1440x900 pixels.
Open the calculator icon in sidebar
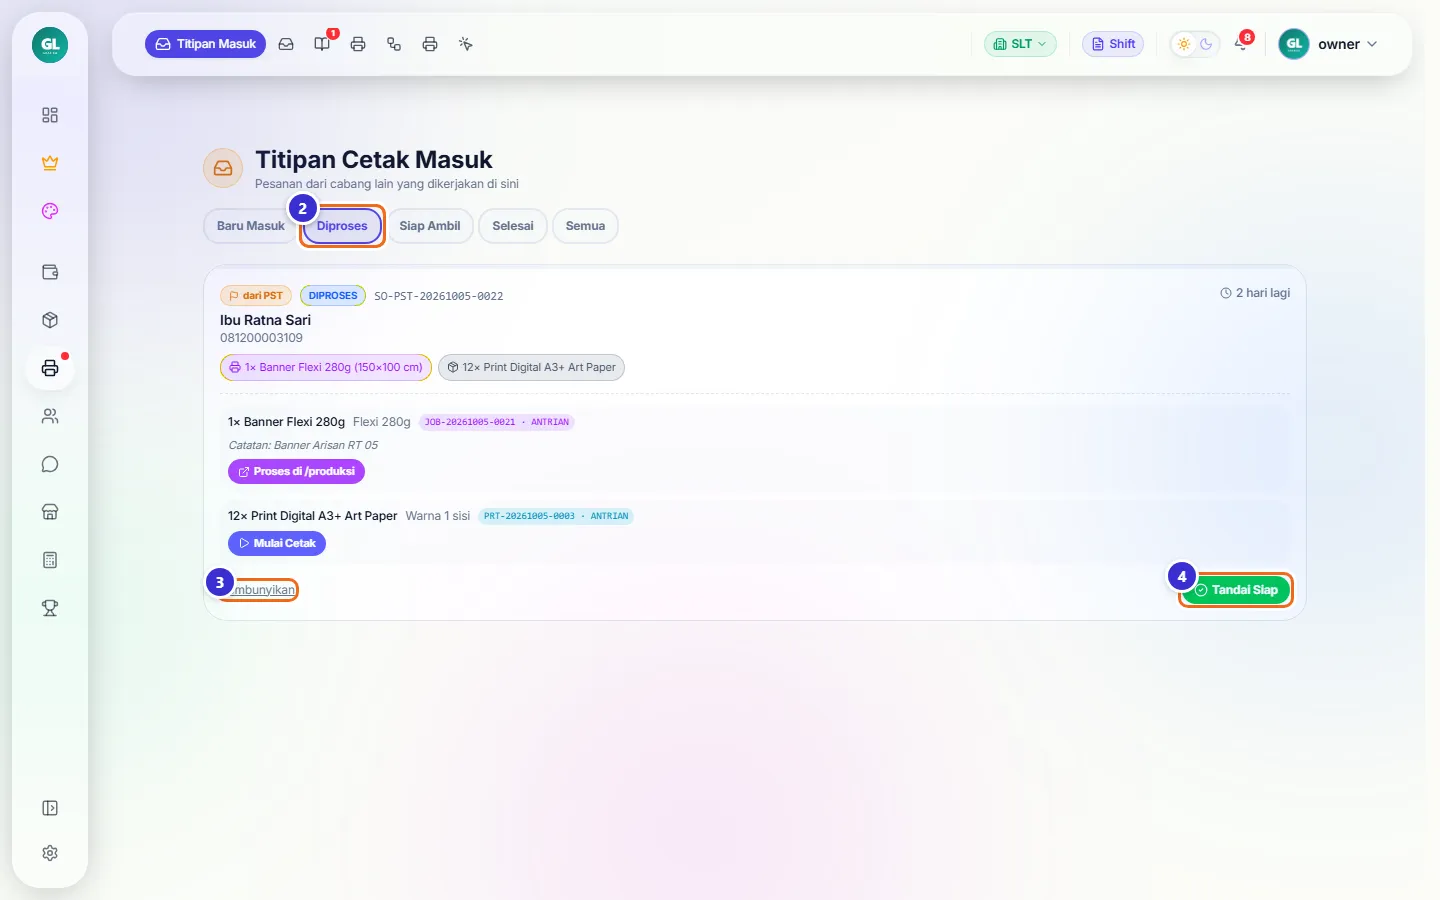[x=50, y=560]
